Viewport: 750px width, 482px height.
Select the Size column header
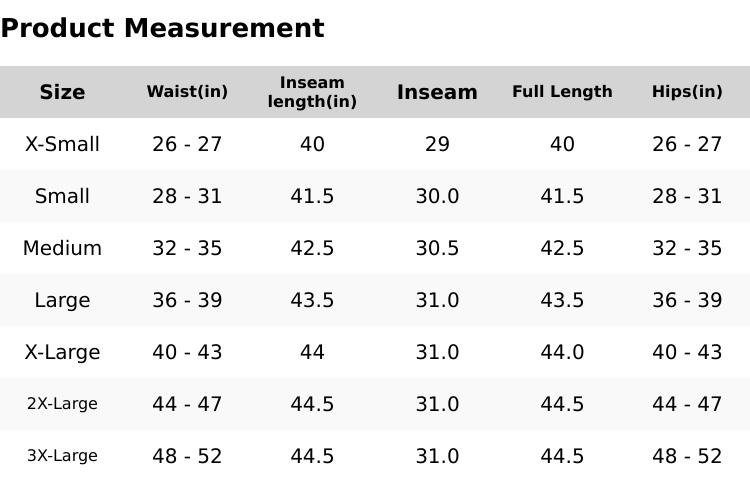tap(62, 92)
